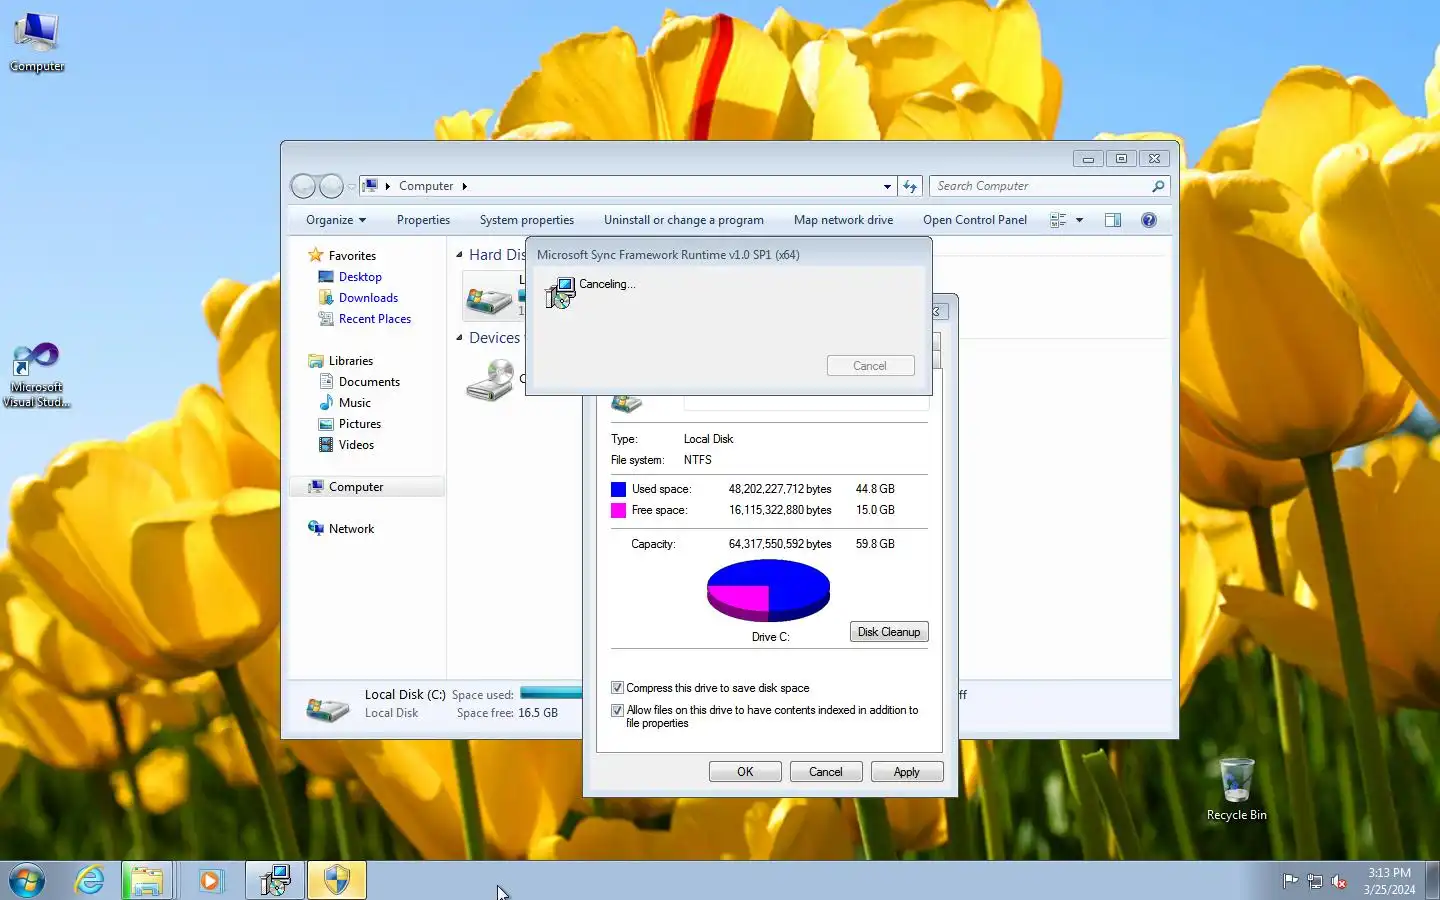1440x900 pixels.
Task: Click the Search Computer field
Action: [1049, 186]
